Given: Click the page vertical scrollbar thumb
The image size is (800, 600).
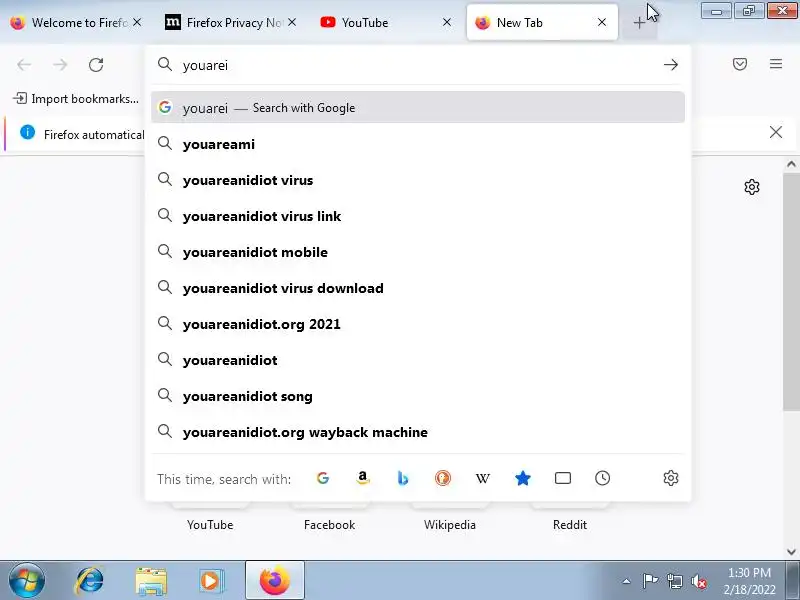Looking at the screenshot, I should pos(791,291).
